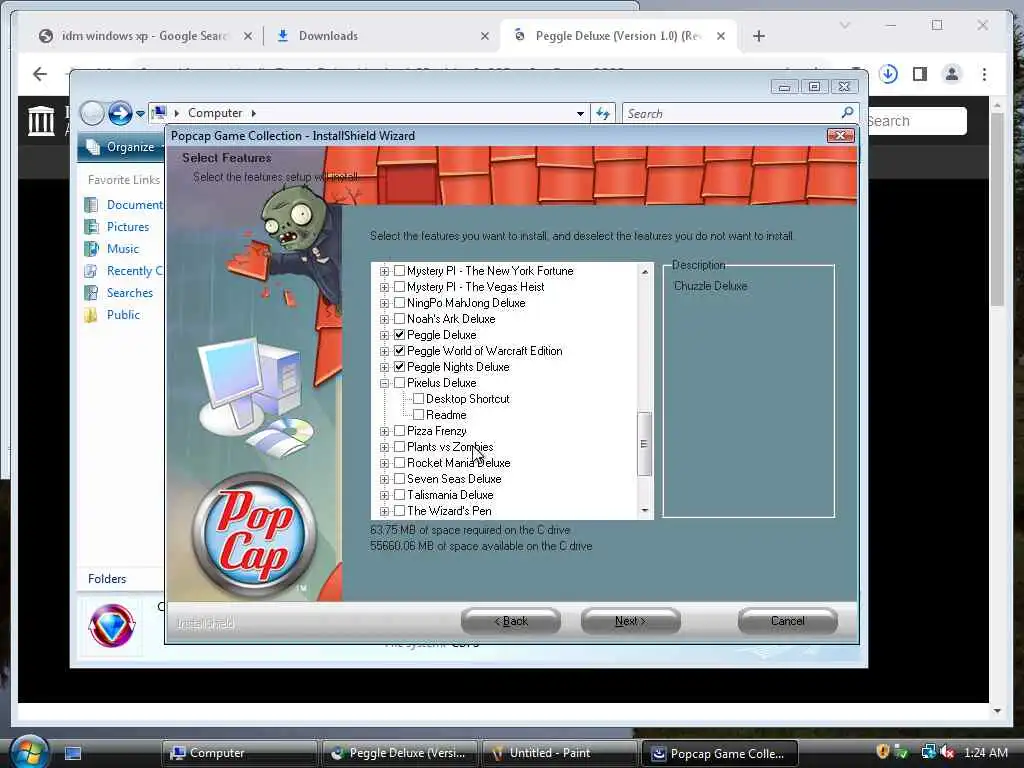
Task: Open the Explorer address bar dropdown
Action: click(580, 114)
